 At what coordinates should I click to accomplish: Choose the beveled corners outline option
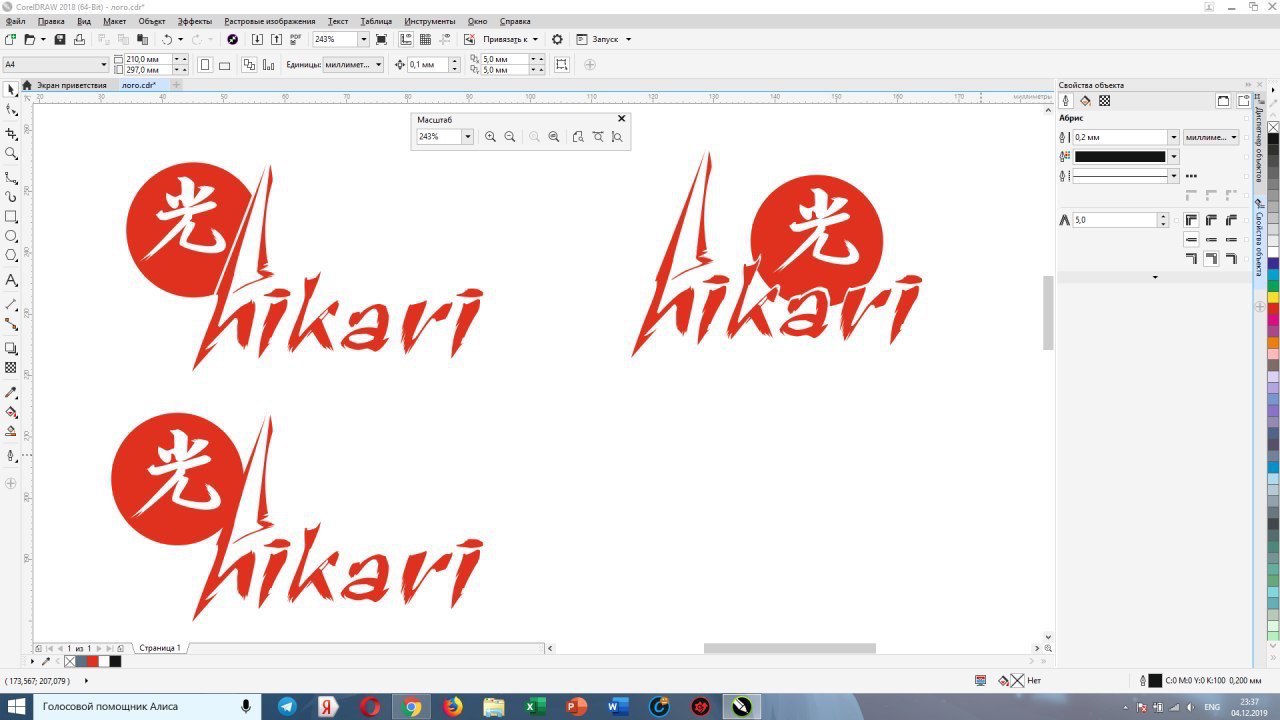tap(1231, 220)
